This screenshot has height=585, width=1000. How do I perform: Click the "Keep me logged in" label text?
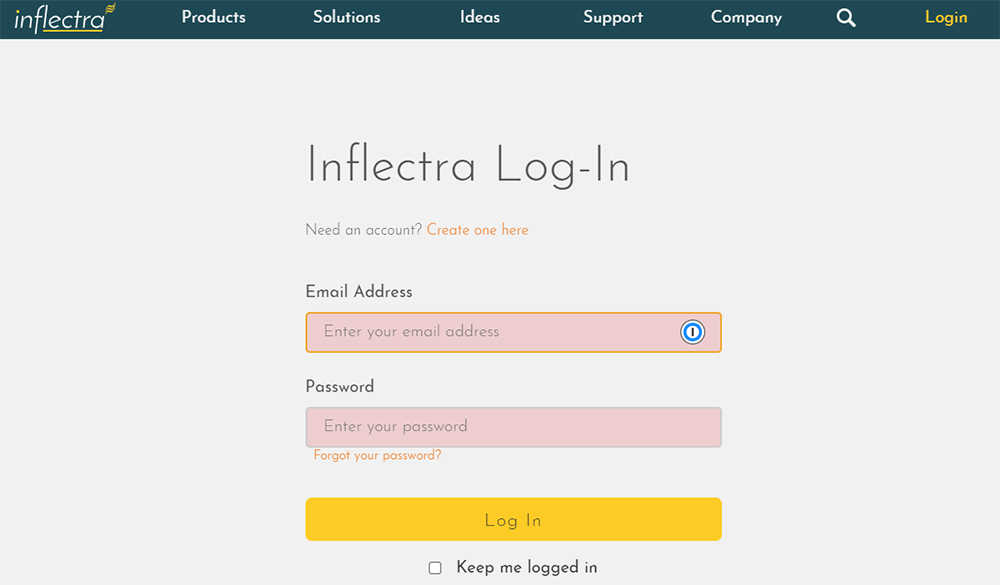click(x=526, y=568)
